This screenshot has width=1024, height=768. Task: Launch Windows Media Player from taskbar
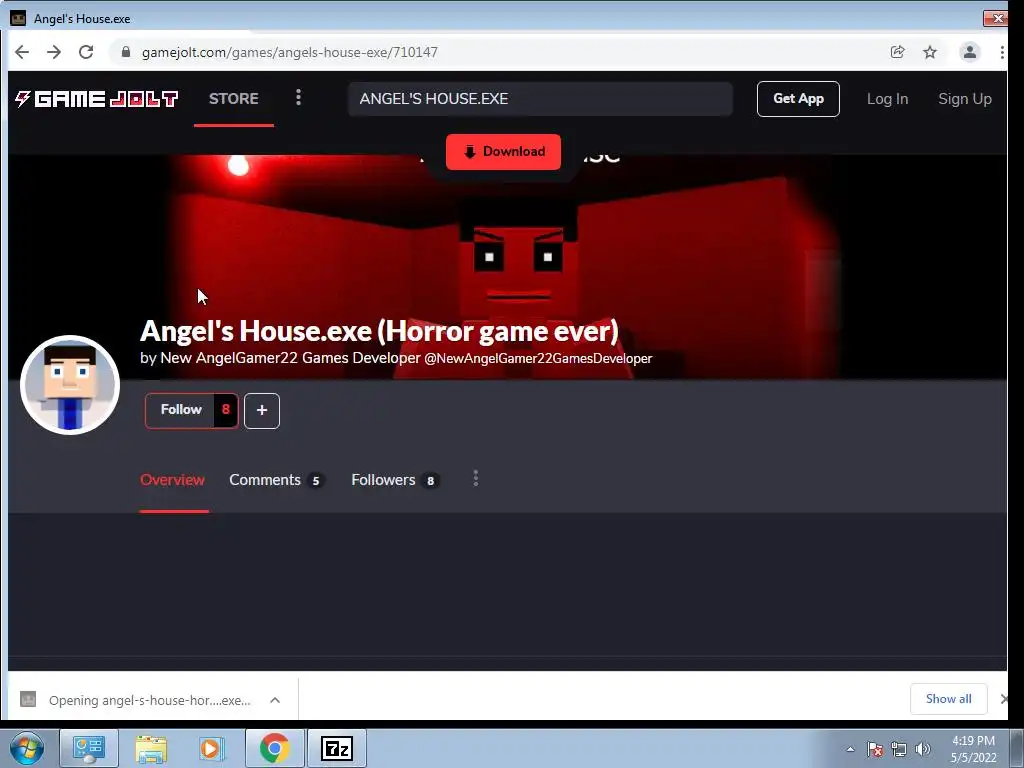212,748
